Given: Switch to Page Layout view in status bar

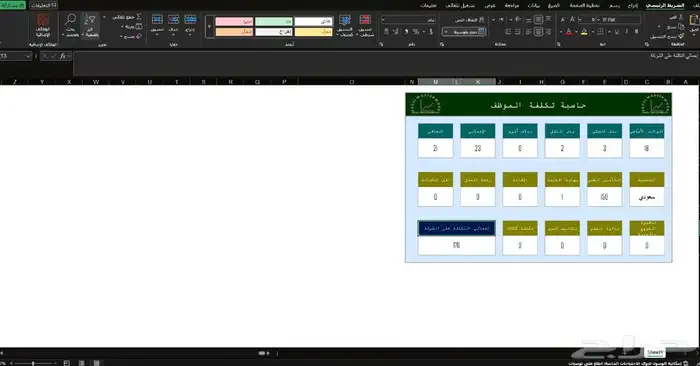Looking at the screenshot, I should click(x=82, y=363).
